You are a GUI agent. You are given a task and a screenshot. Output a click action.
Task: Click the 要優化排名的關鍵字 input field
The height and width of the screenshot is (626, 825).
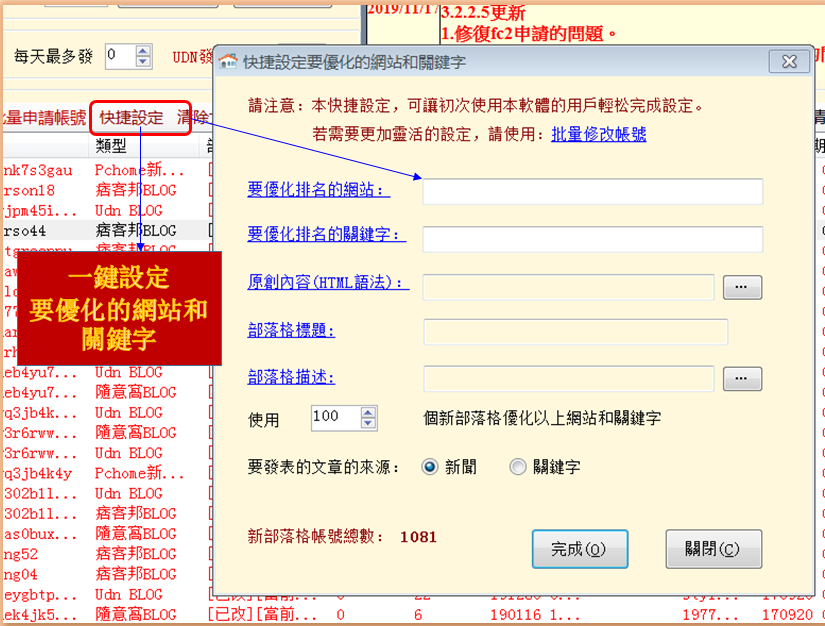coord(592,239)
